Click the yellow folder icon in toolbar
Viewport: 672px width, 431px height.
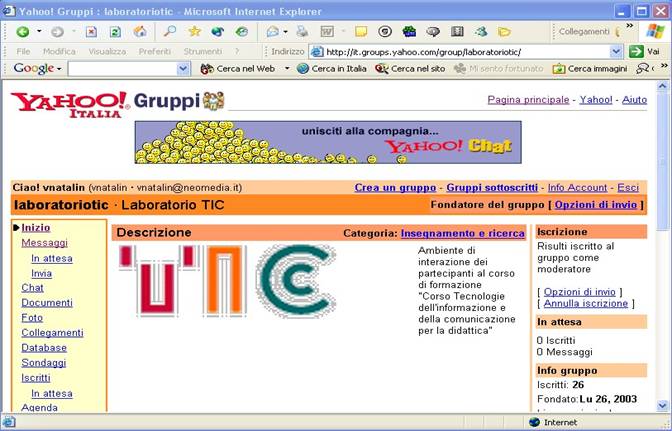coord(504,32)
